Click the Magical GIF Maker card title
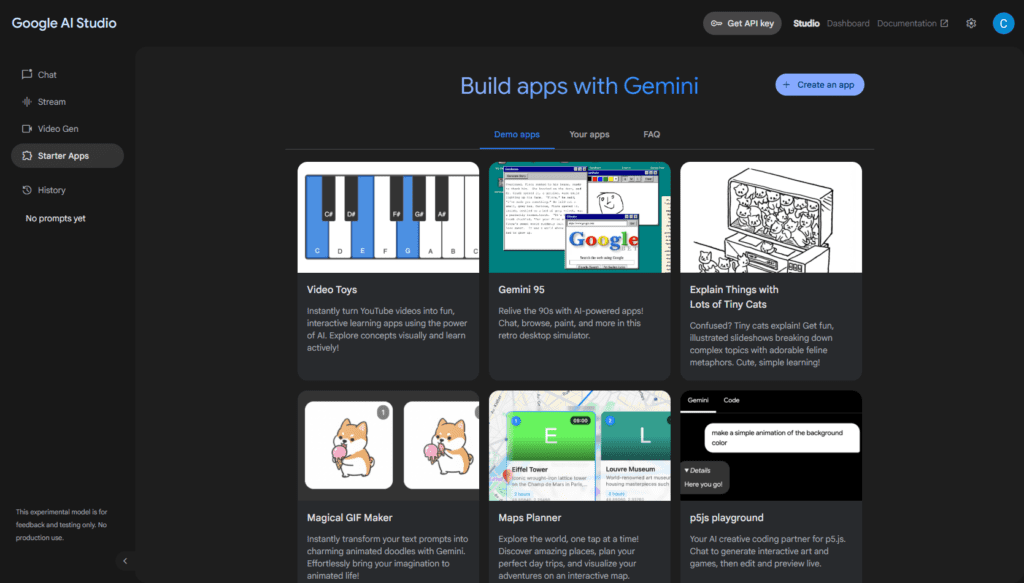The image size is (1024, 583). click(x=349, y=518)
